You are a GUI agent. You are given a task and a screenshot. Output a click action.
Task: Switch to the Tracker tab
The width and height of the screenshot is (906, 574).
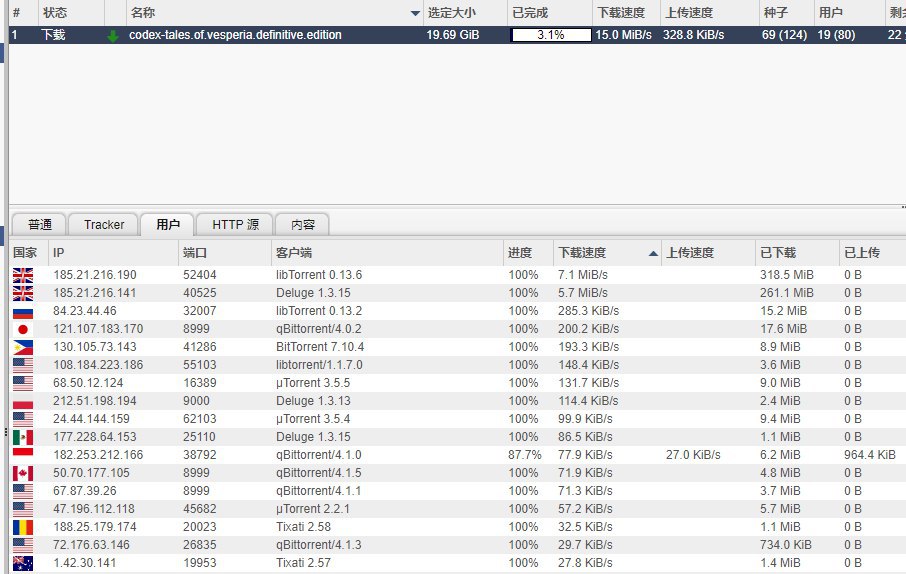[x=104, y=225]
